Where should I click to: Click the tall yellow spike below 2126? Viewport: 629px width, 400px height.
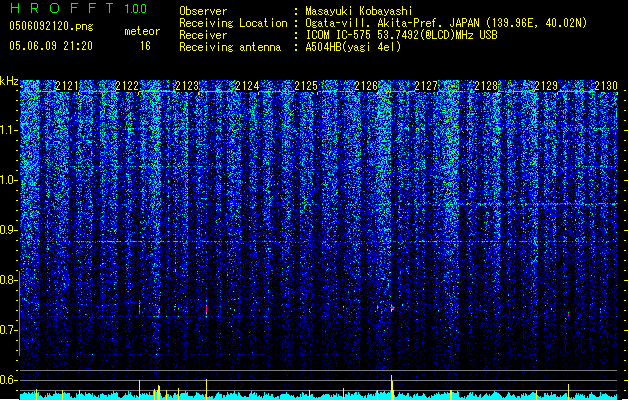pyautogui.click(x=392, y=387)
